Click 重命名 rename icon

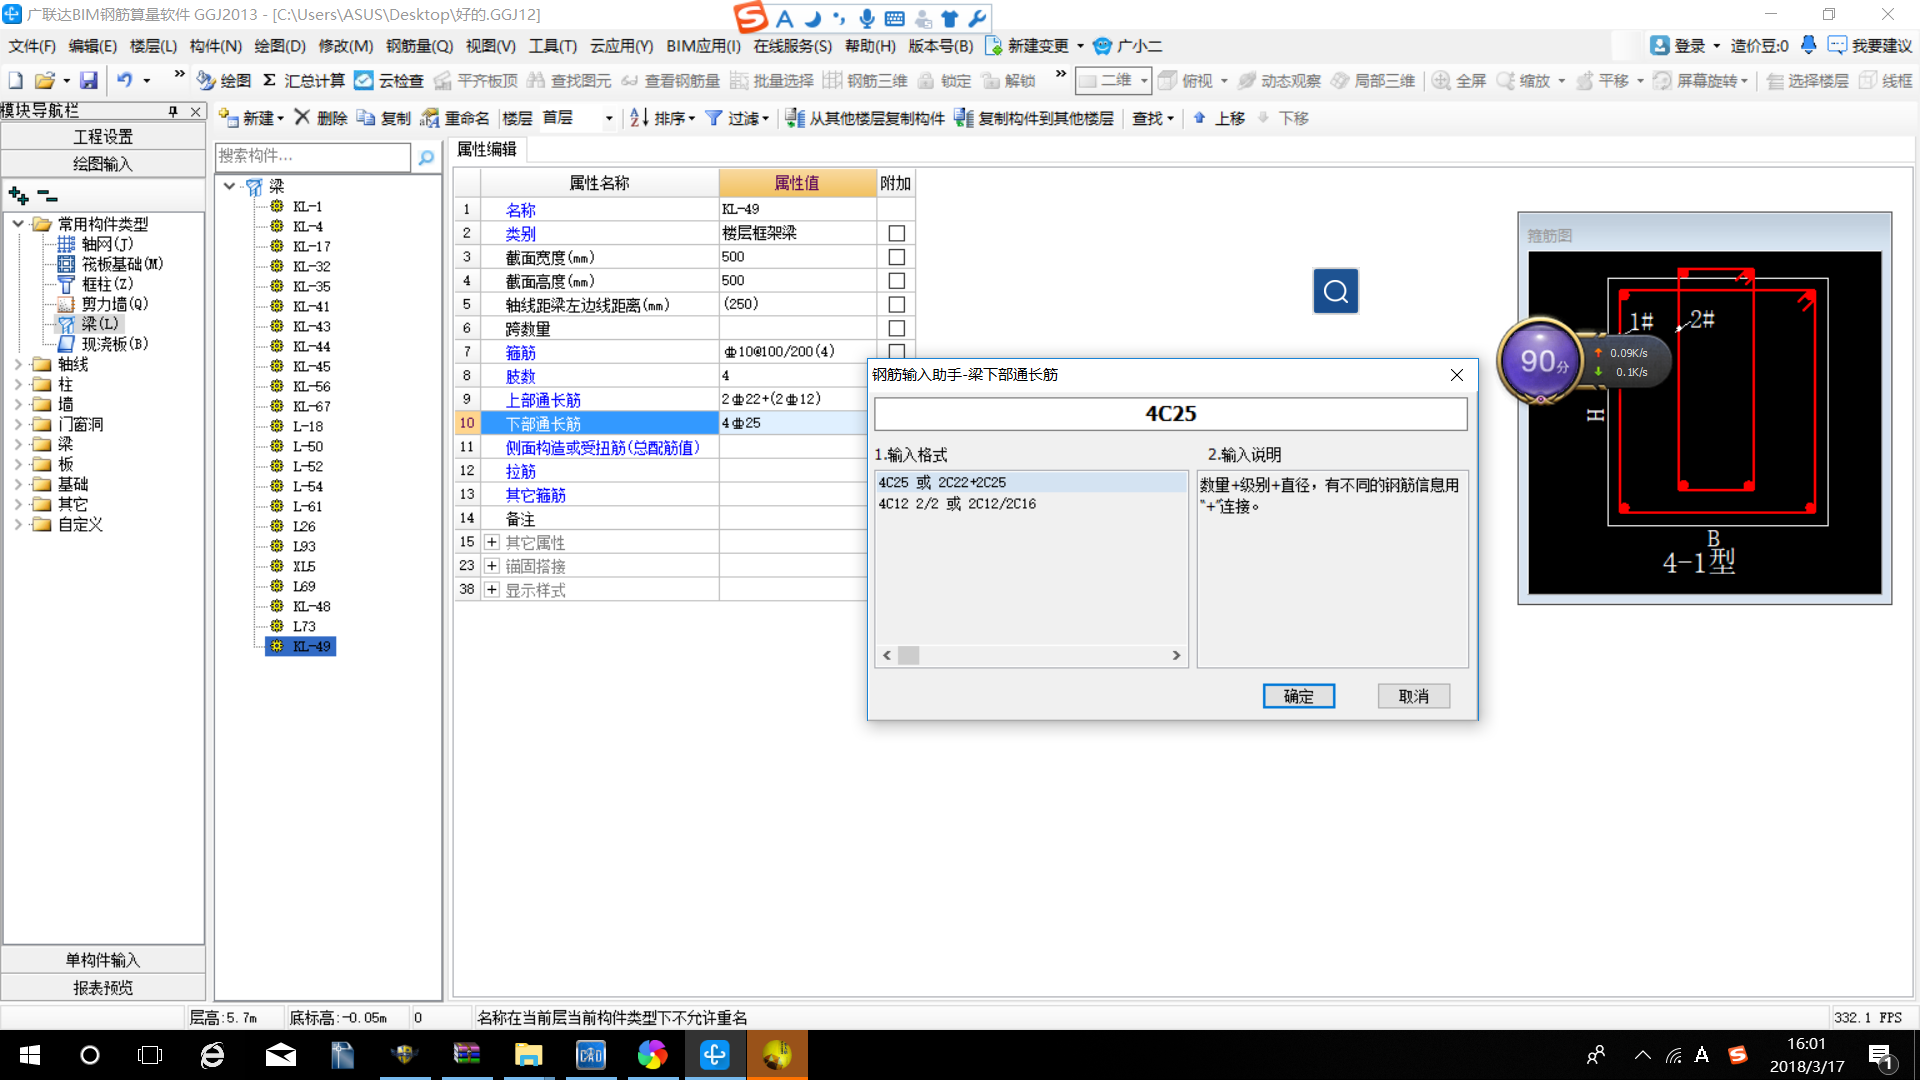coord(455,118)
